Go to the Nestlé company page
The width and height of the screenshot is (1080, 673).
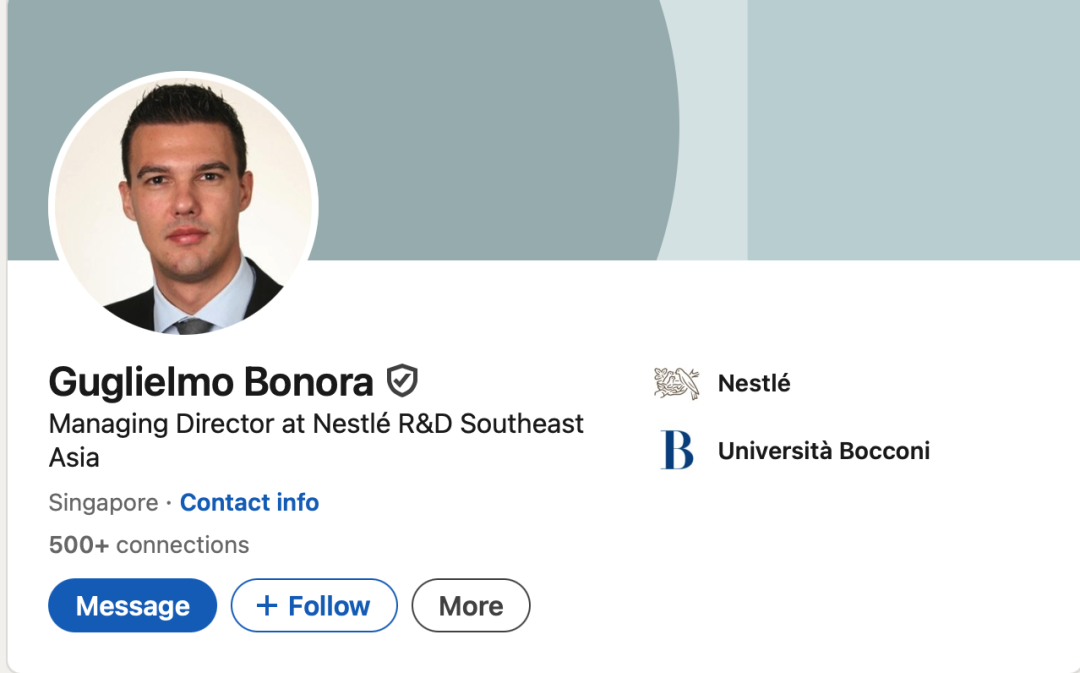[x=754, y=383]
